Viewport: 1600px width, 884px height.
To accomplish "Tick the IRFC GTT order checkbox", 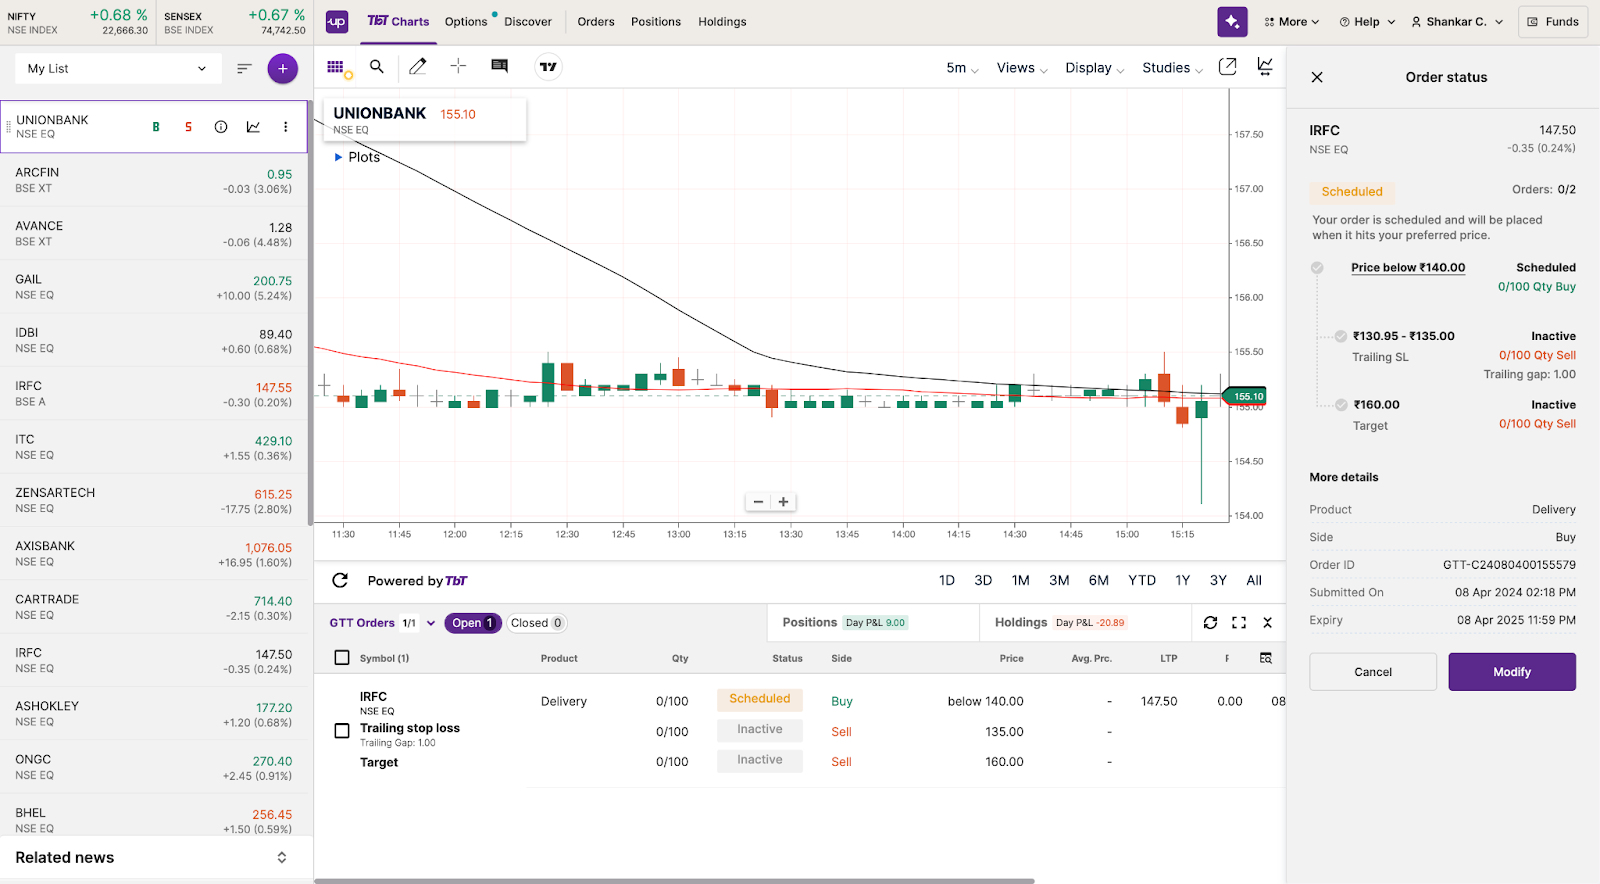I will pyautogui.click(x=342, y=731).
